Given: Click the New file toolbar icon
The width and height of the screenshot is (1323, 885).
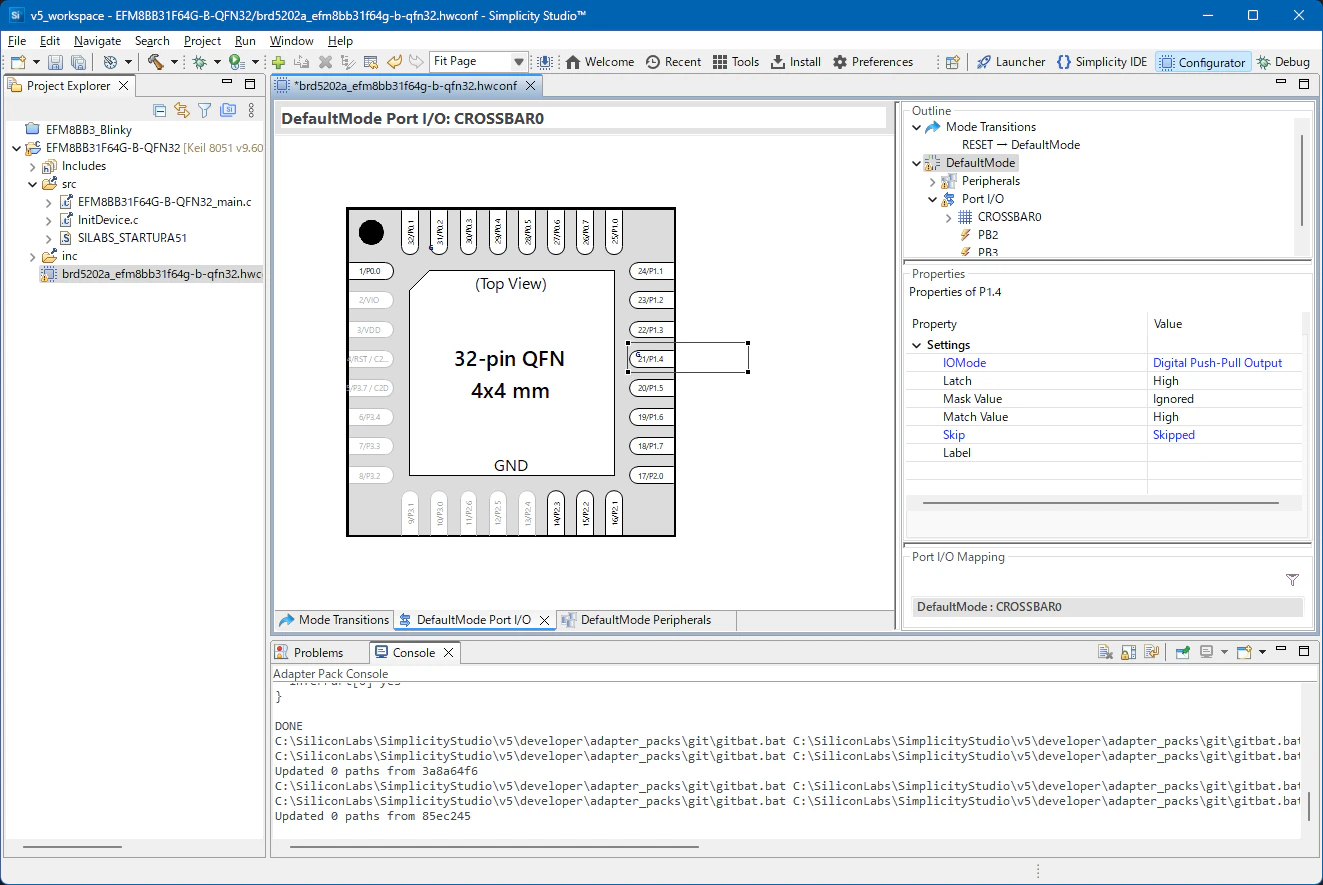Looking at the screenshot, I should 18,62.
